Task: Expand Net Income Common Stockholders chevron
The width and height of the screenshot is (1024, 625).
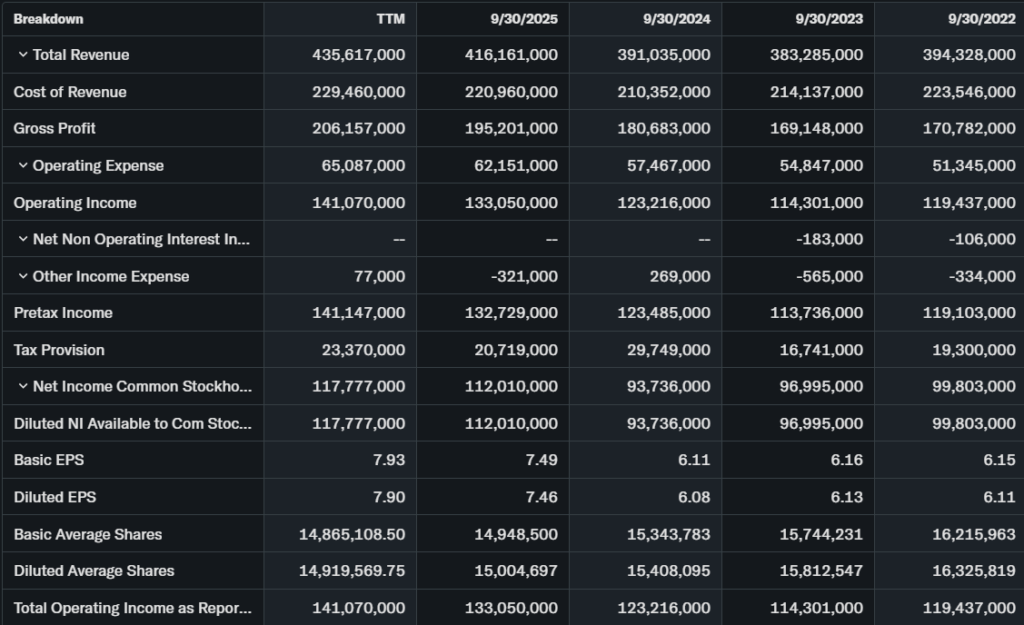Action: pos(22,387)
